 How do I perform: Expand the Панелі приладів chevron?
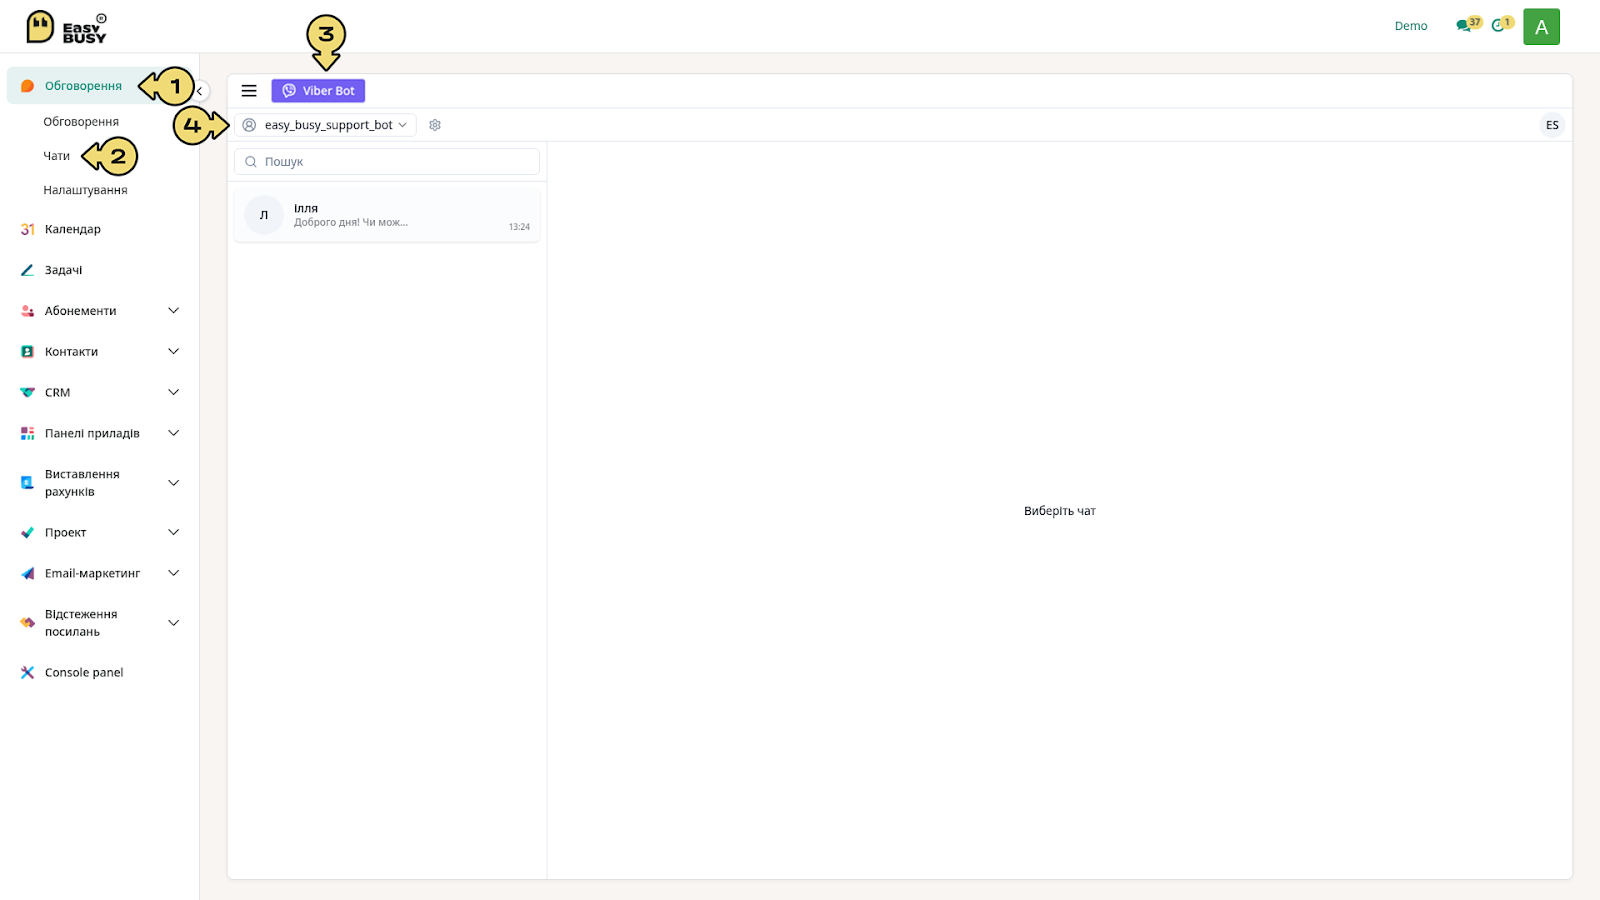174,434
